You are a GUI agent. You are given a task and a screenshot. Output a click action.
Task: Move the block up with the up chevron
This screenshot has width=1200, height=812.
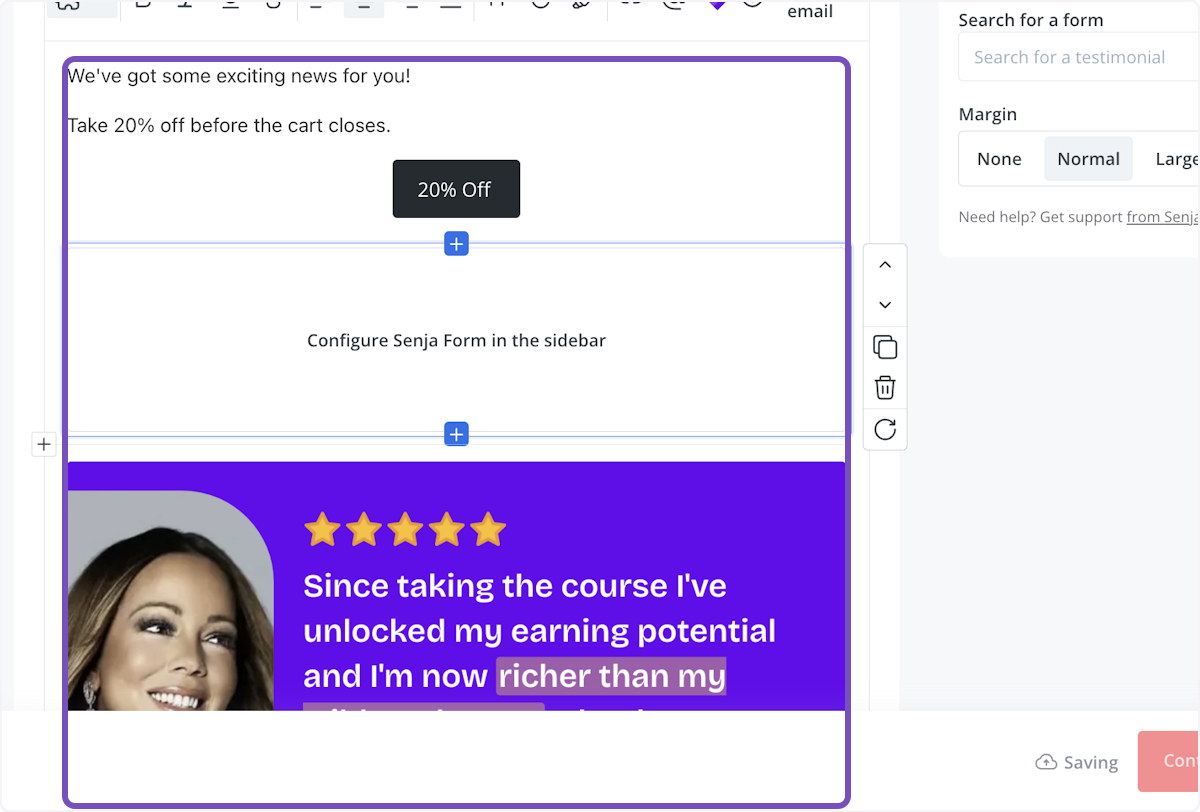[884, 264]
